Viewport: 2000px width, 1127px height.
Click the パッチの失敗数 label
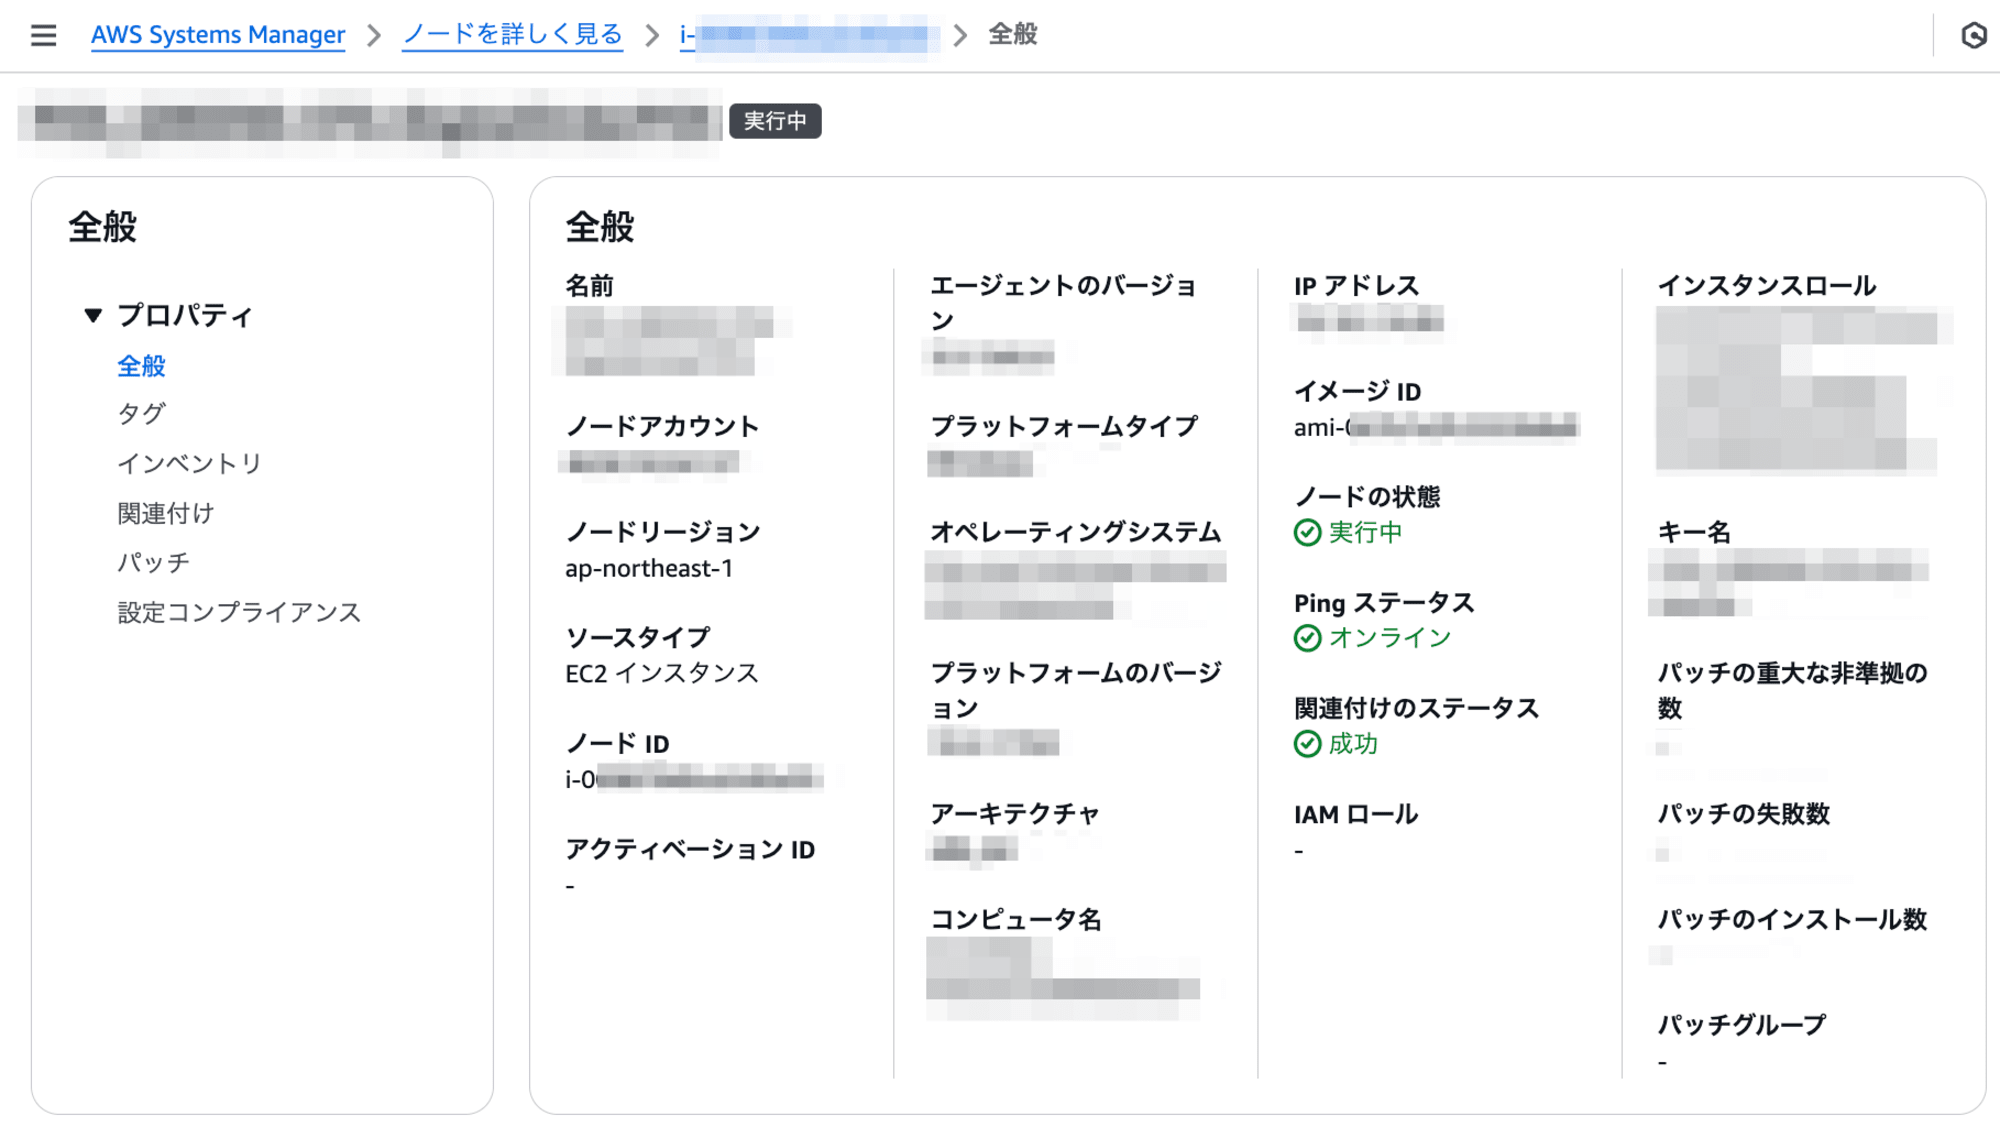[1744, 815]
